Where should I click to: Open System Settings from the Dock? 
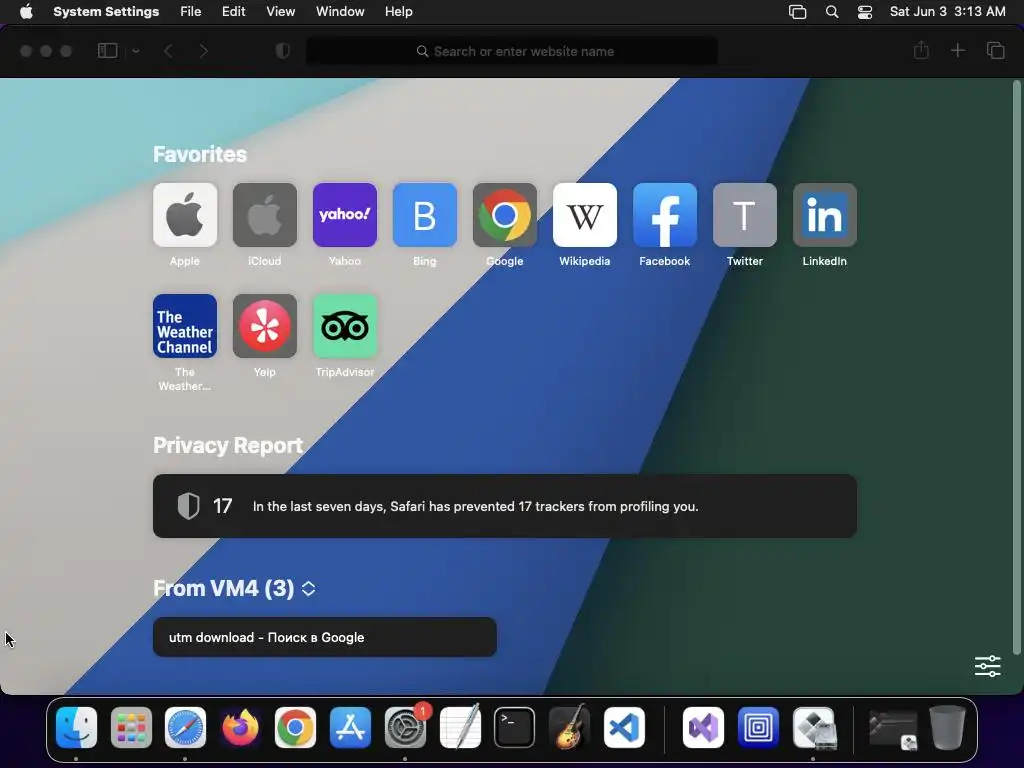point(405,727)
